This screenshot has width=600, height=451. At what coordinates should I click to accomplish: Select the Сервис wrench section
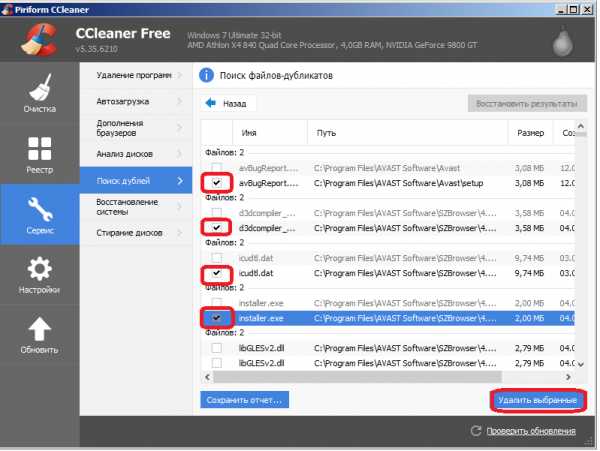click(x=39, y=215)
